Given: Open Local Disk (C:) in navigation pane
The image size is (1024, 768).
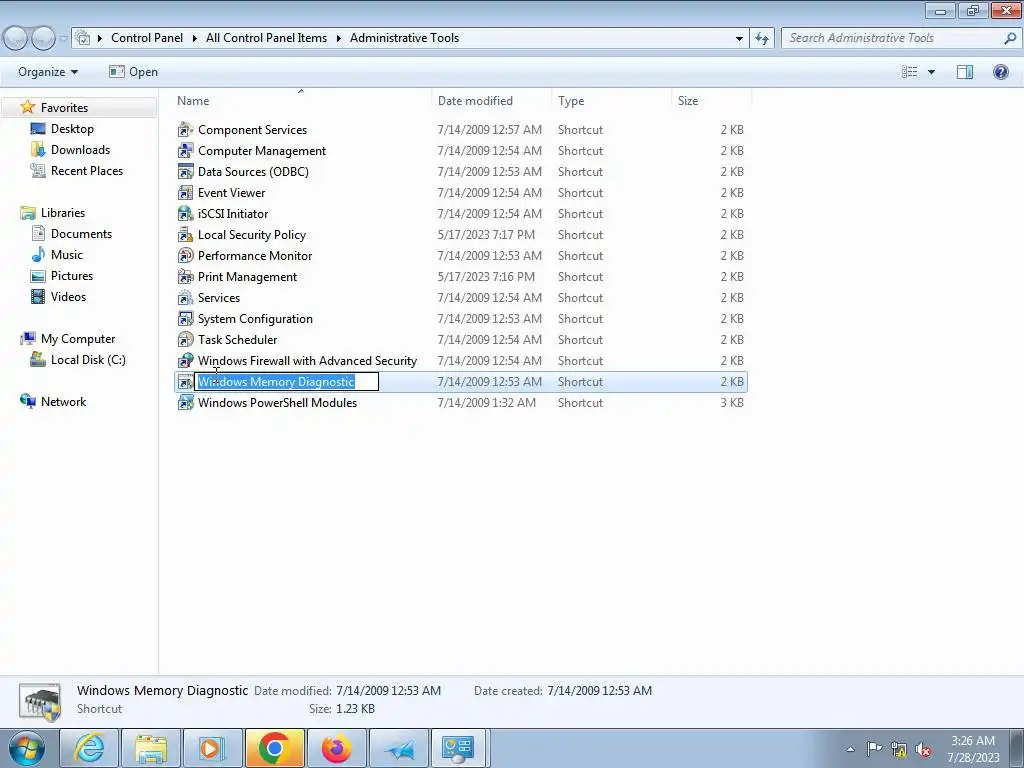Looking at the screenshot, I should (88, 360).
